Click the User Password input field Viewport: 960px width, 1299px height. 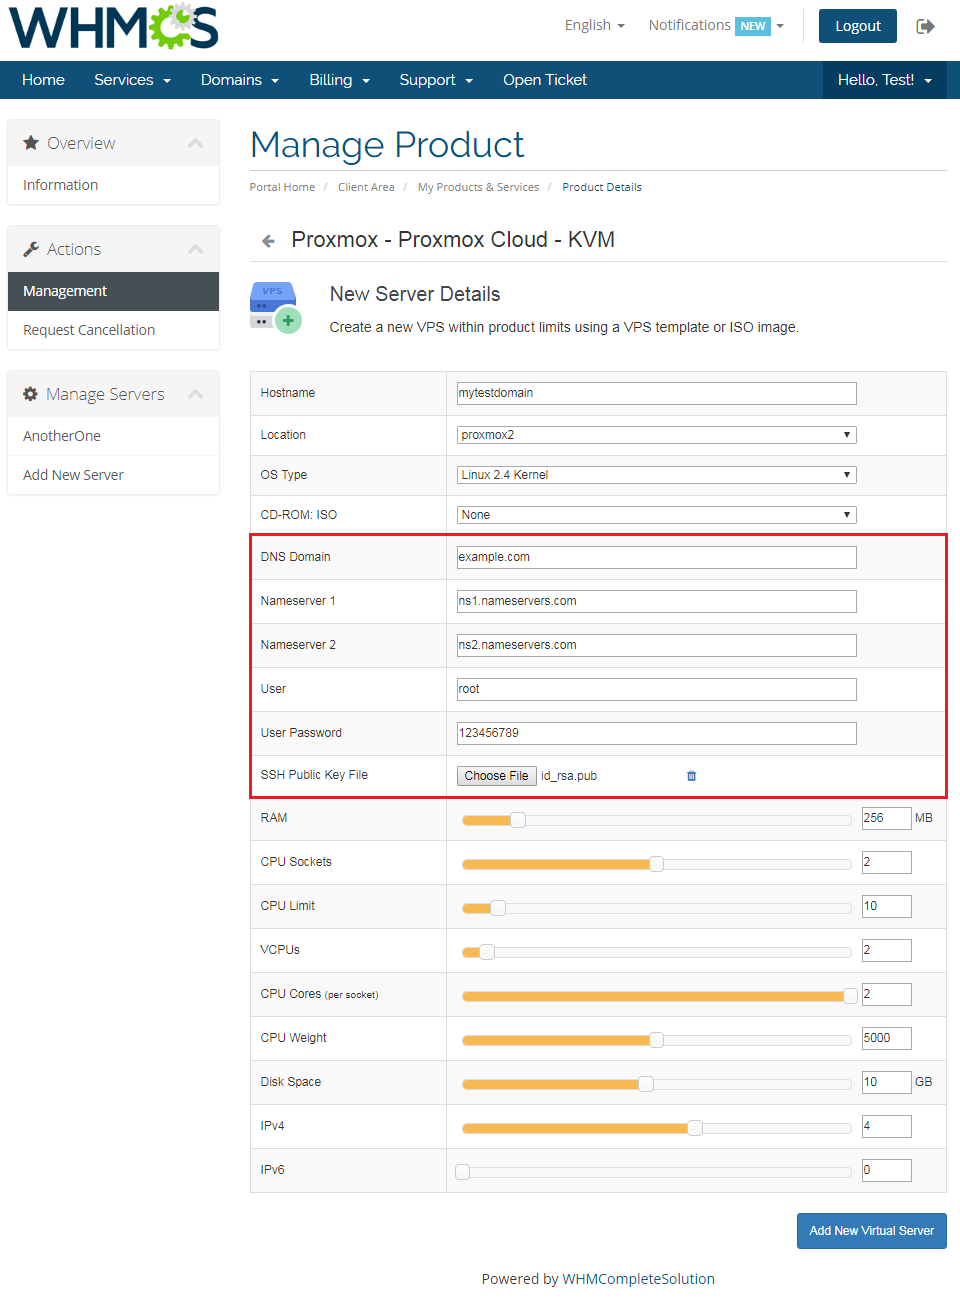click(x=656, y=733)
